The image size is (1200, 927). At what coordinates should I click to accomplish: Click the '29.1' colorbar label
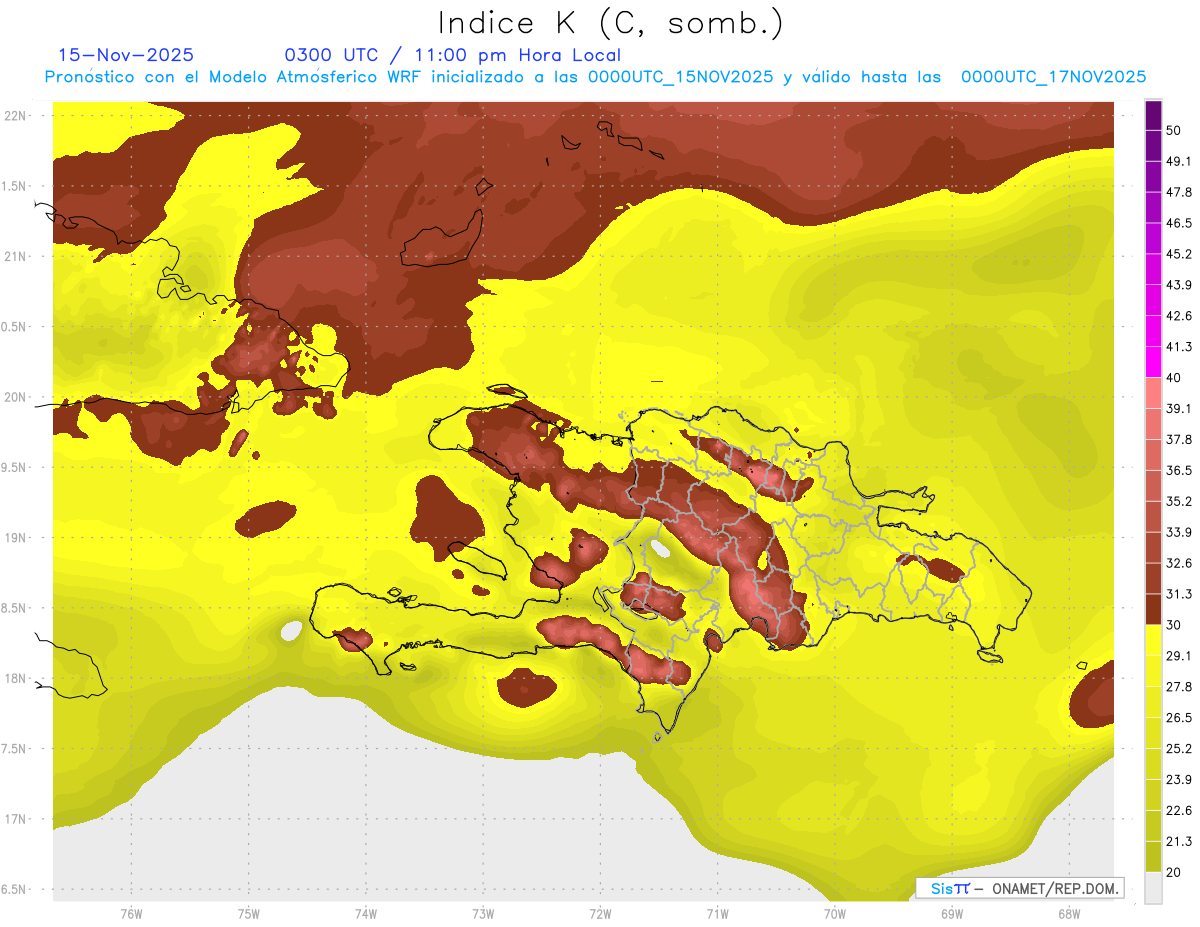click(1179, 656)
